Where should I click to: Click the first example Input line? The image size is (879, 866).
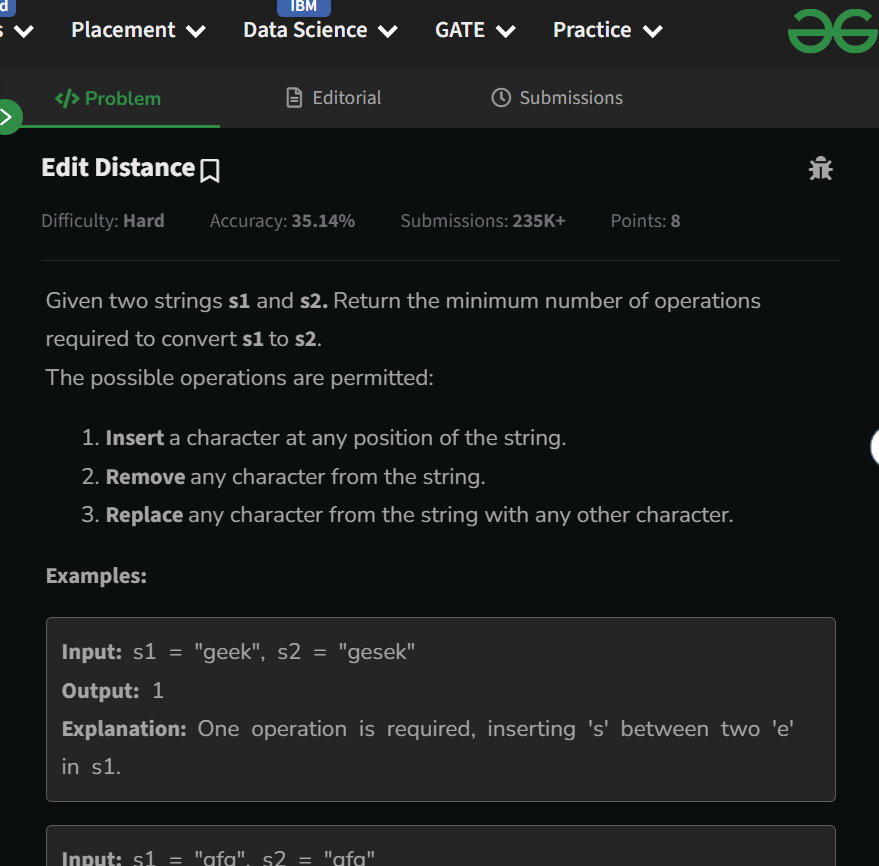point(238,652)
